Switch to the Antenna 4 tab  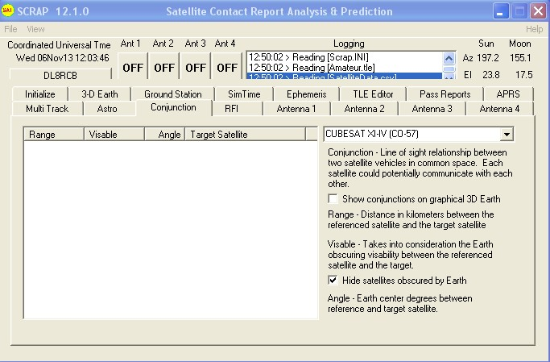click(499, 109)
